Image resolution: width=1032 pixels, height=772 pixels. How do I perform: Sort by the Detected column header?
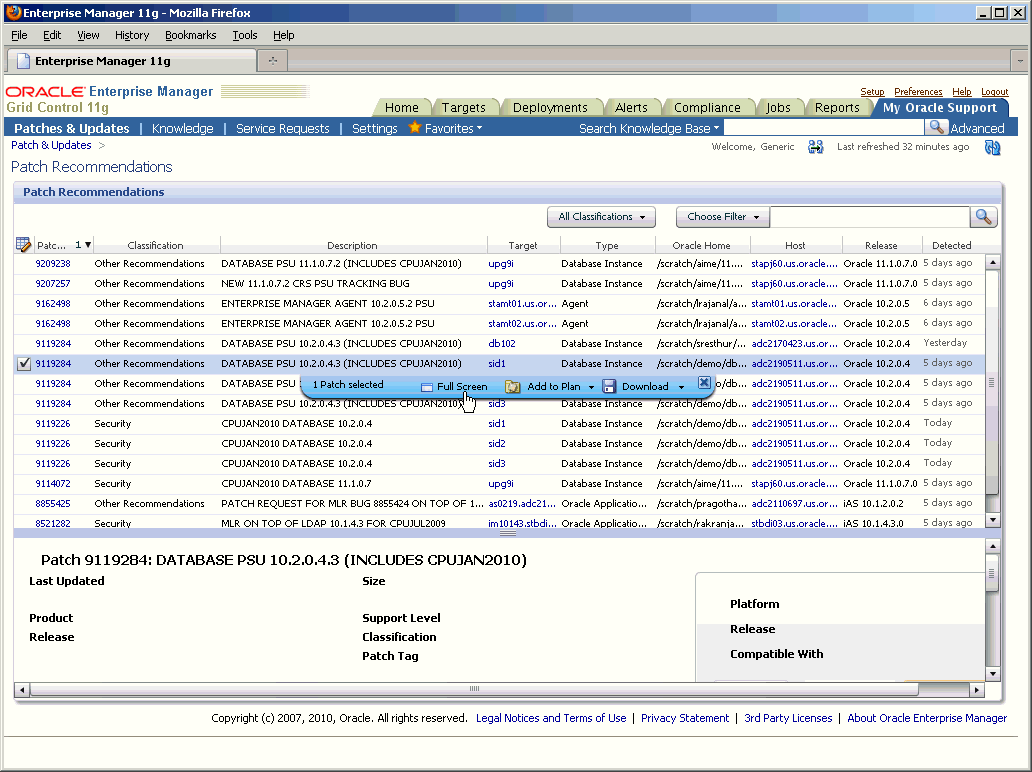coord(951,245)
